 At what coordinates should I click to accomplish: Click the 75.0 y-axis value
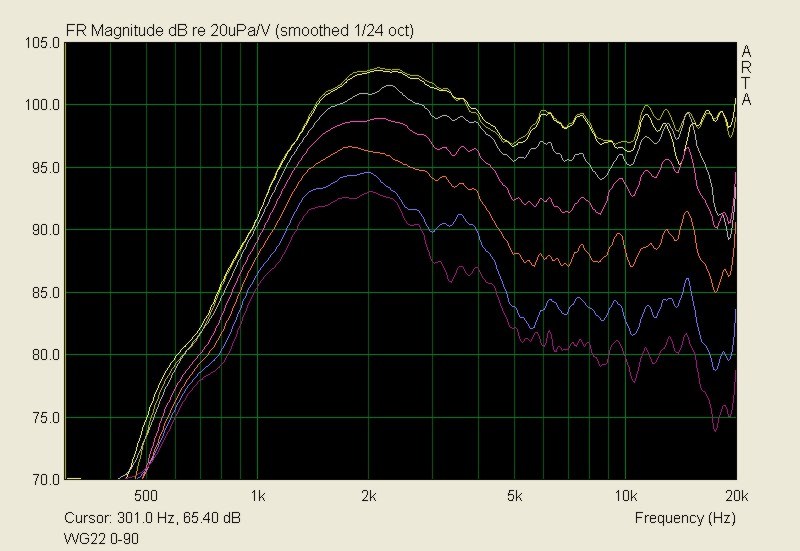pyautogui.click(x=45, y=418)
